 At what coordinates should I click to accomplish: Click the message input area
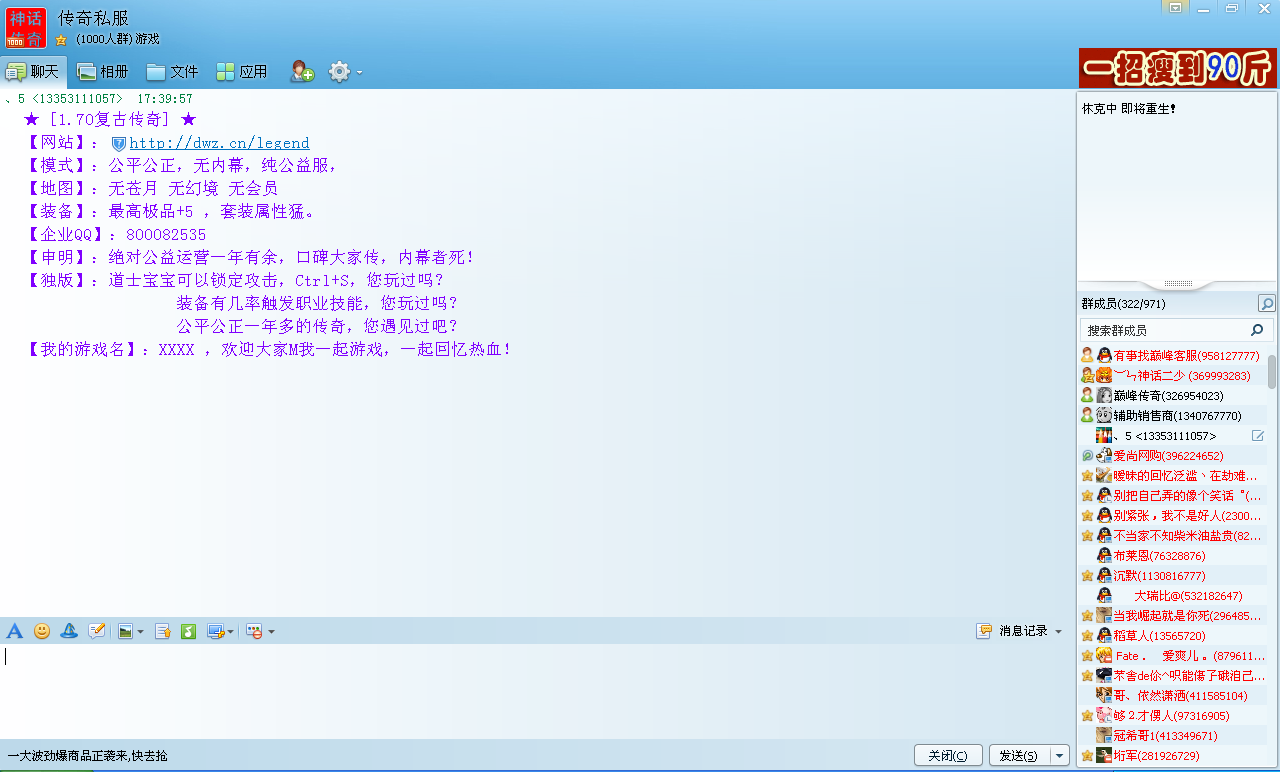point(535,690)
